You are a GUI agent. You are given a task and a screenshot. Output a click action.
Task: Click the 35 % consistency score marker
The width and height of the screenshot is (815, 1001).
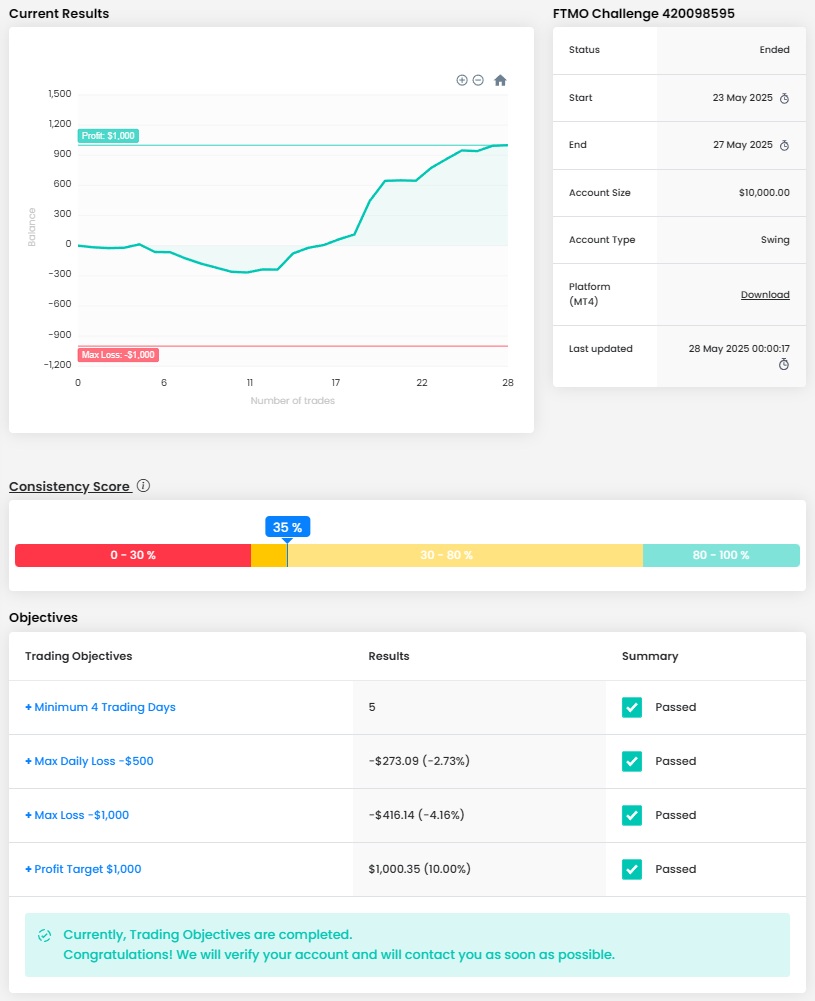(287, 527)
